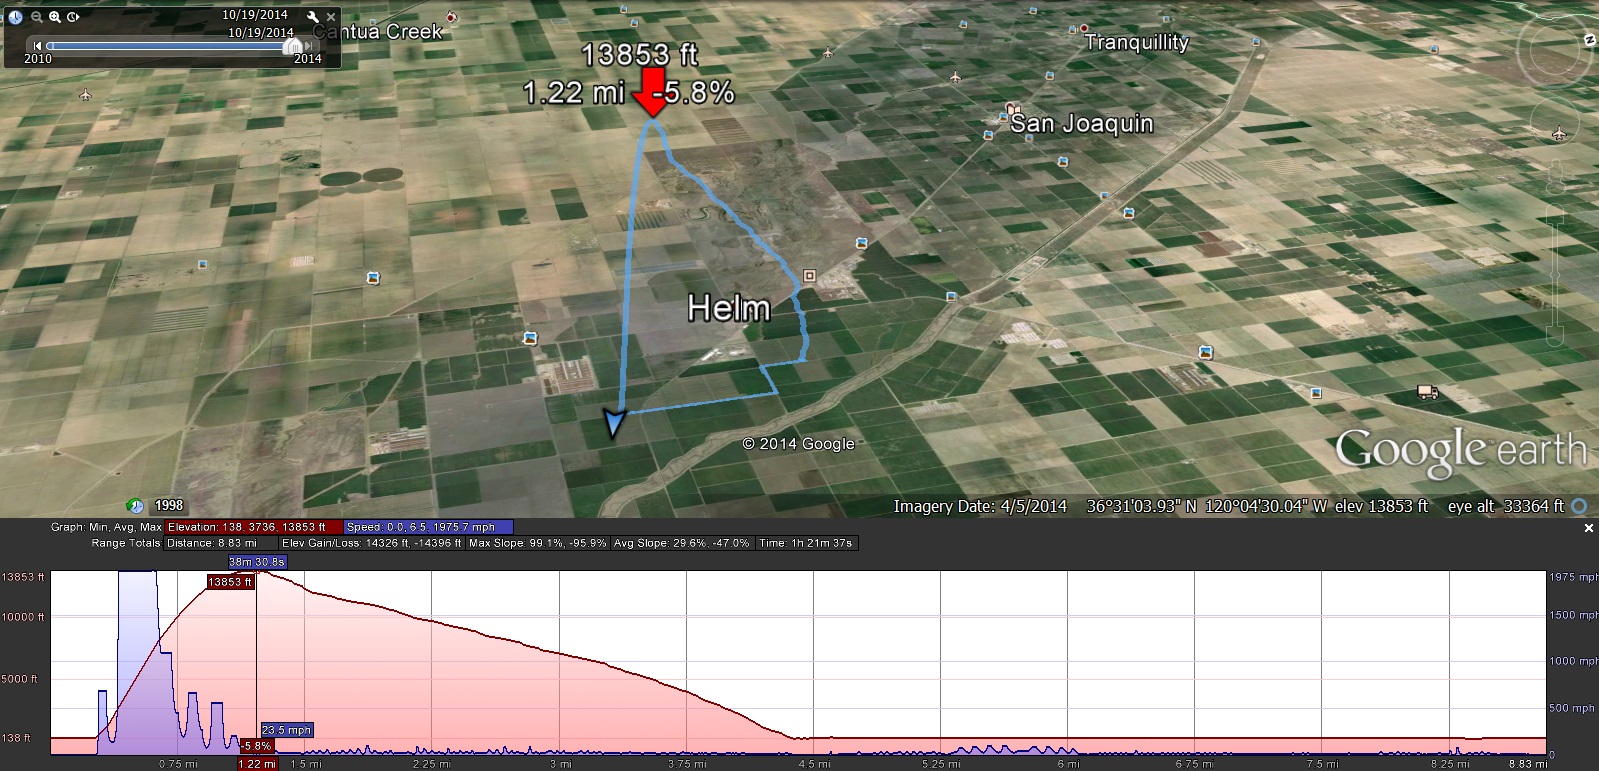This screenshot has width=1599, height=771.
Task: Click the 1998 historical imagery button
Action: pyautogui.click(x=160, y=506)
